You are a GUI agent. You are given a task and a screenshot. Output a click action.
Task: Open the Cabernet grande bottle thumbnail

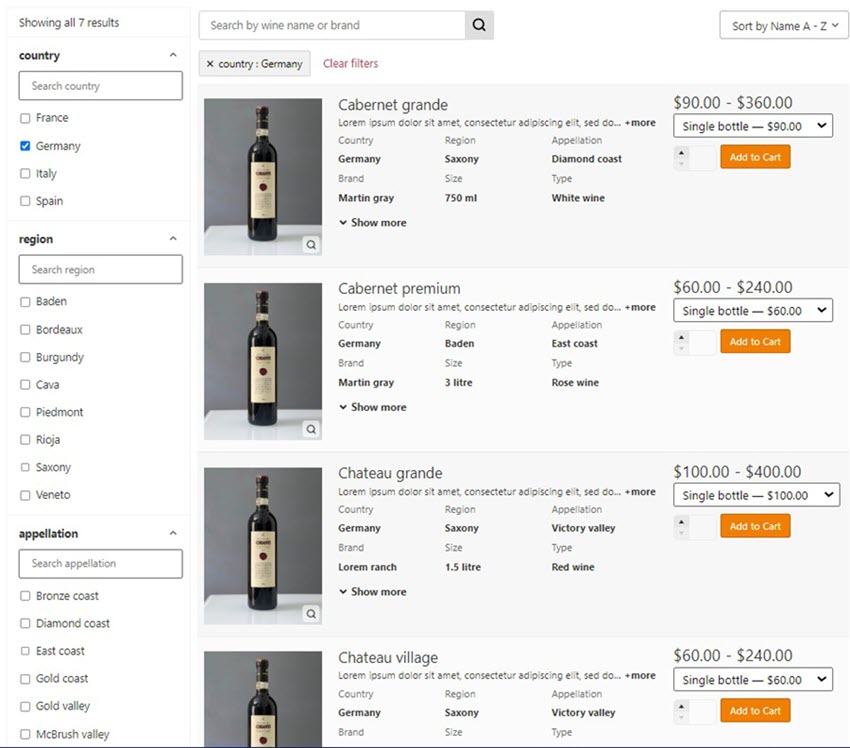tap(263, 177)
